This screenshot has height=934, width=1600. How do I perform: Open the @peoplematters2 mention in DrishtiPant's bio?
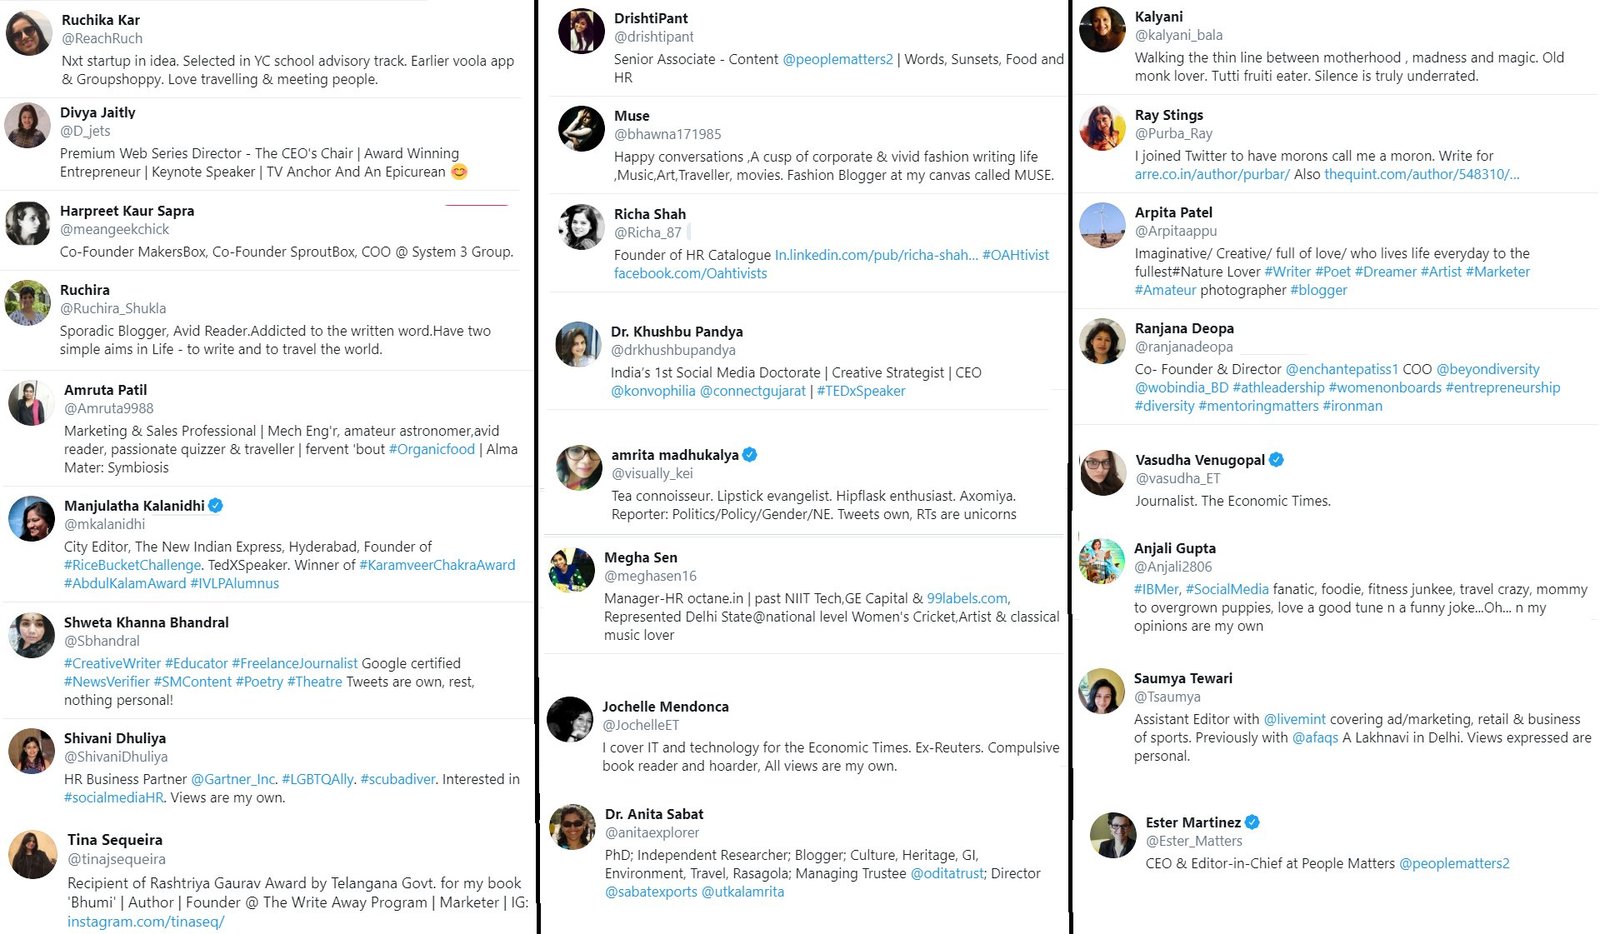[837, 59]
